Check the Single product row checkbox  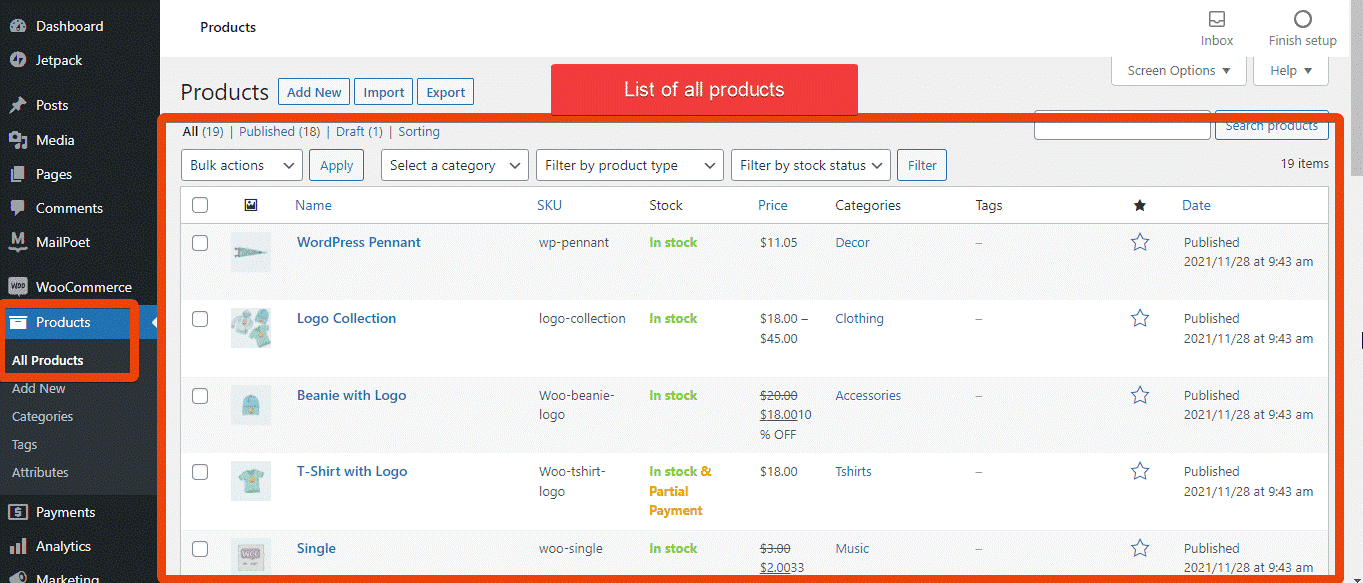coord(200,548)
